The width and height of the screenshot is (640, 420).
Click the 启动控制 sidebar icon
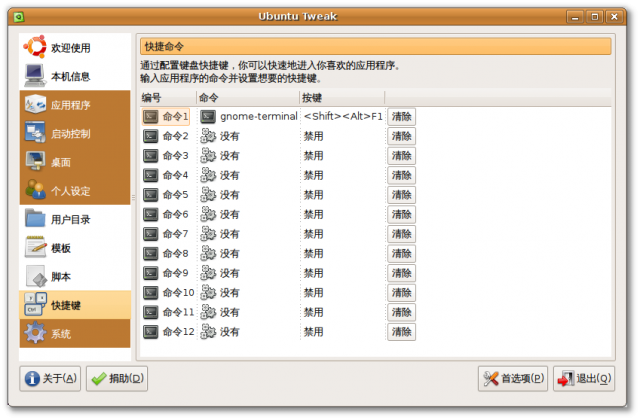(35, 133)
